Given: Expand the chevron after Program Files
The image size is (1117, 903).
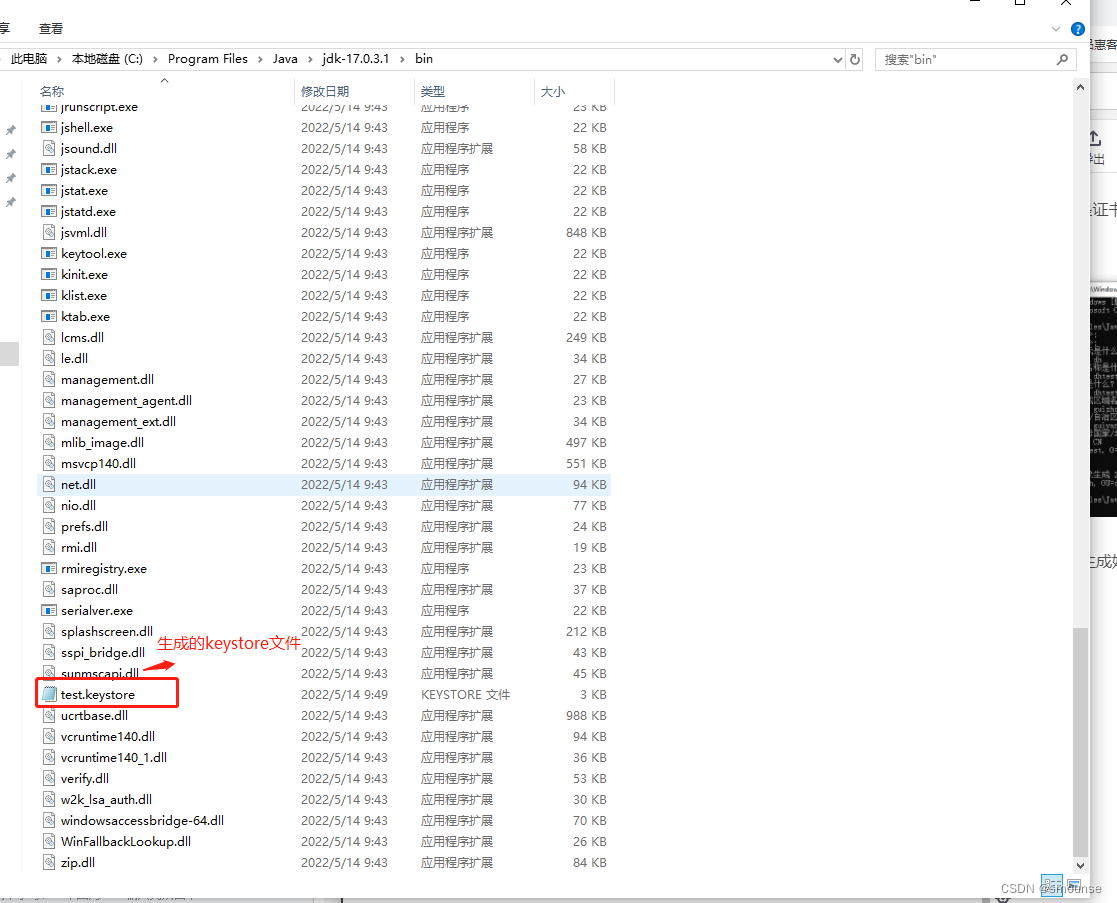Looking at the screenshot, I should (x=260, y=59).
